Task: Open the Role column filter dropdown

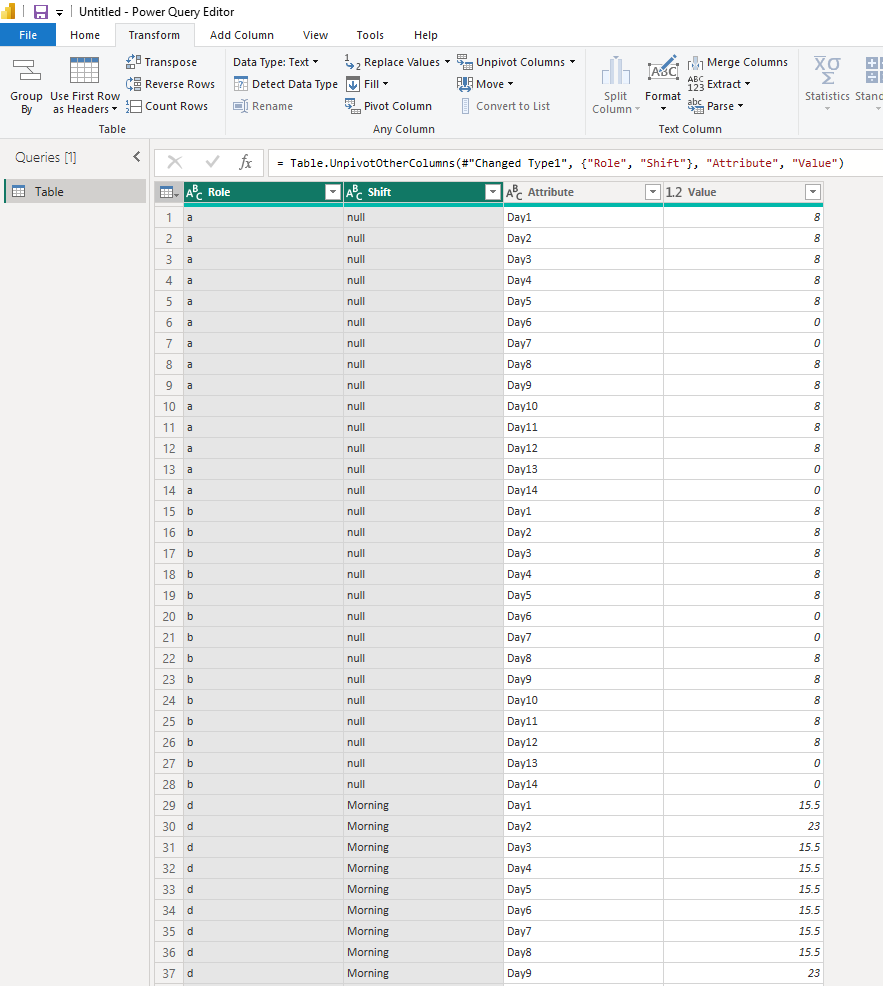Action: click(x=333, y=192)
